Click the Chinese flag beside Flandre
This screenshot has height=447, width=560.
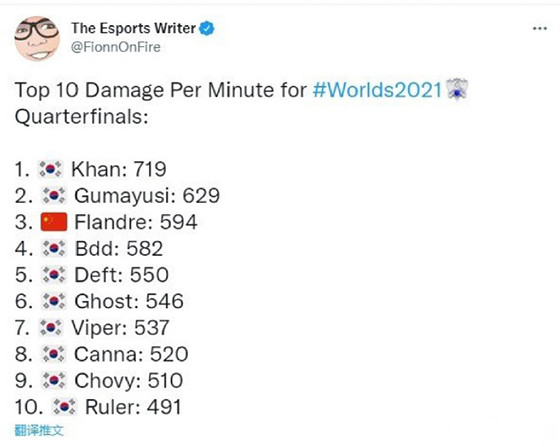[54, 222]
